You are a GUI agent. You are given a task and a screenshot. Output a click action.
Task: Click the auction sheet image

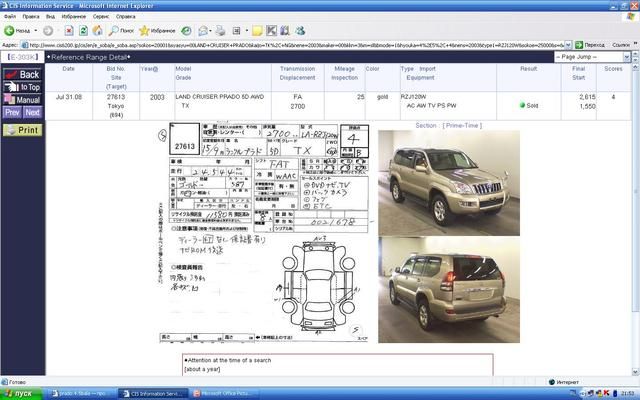(x=264, y=232)
